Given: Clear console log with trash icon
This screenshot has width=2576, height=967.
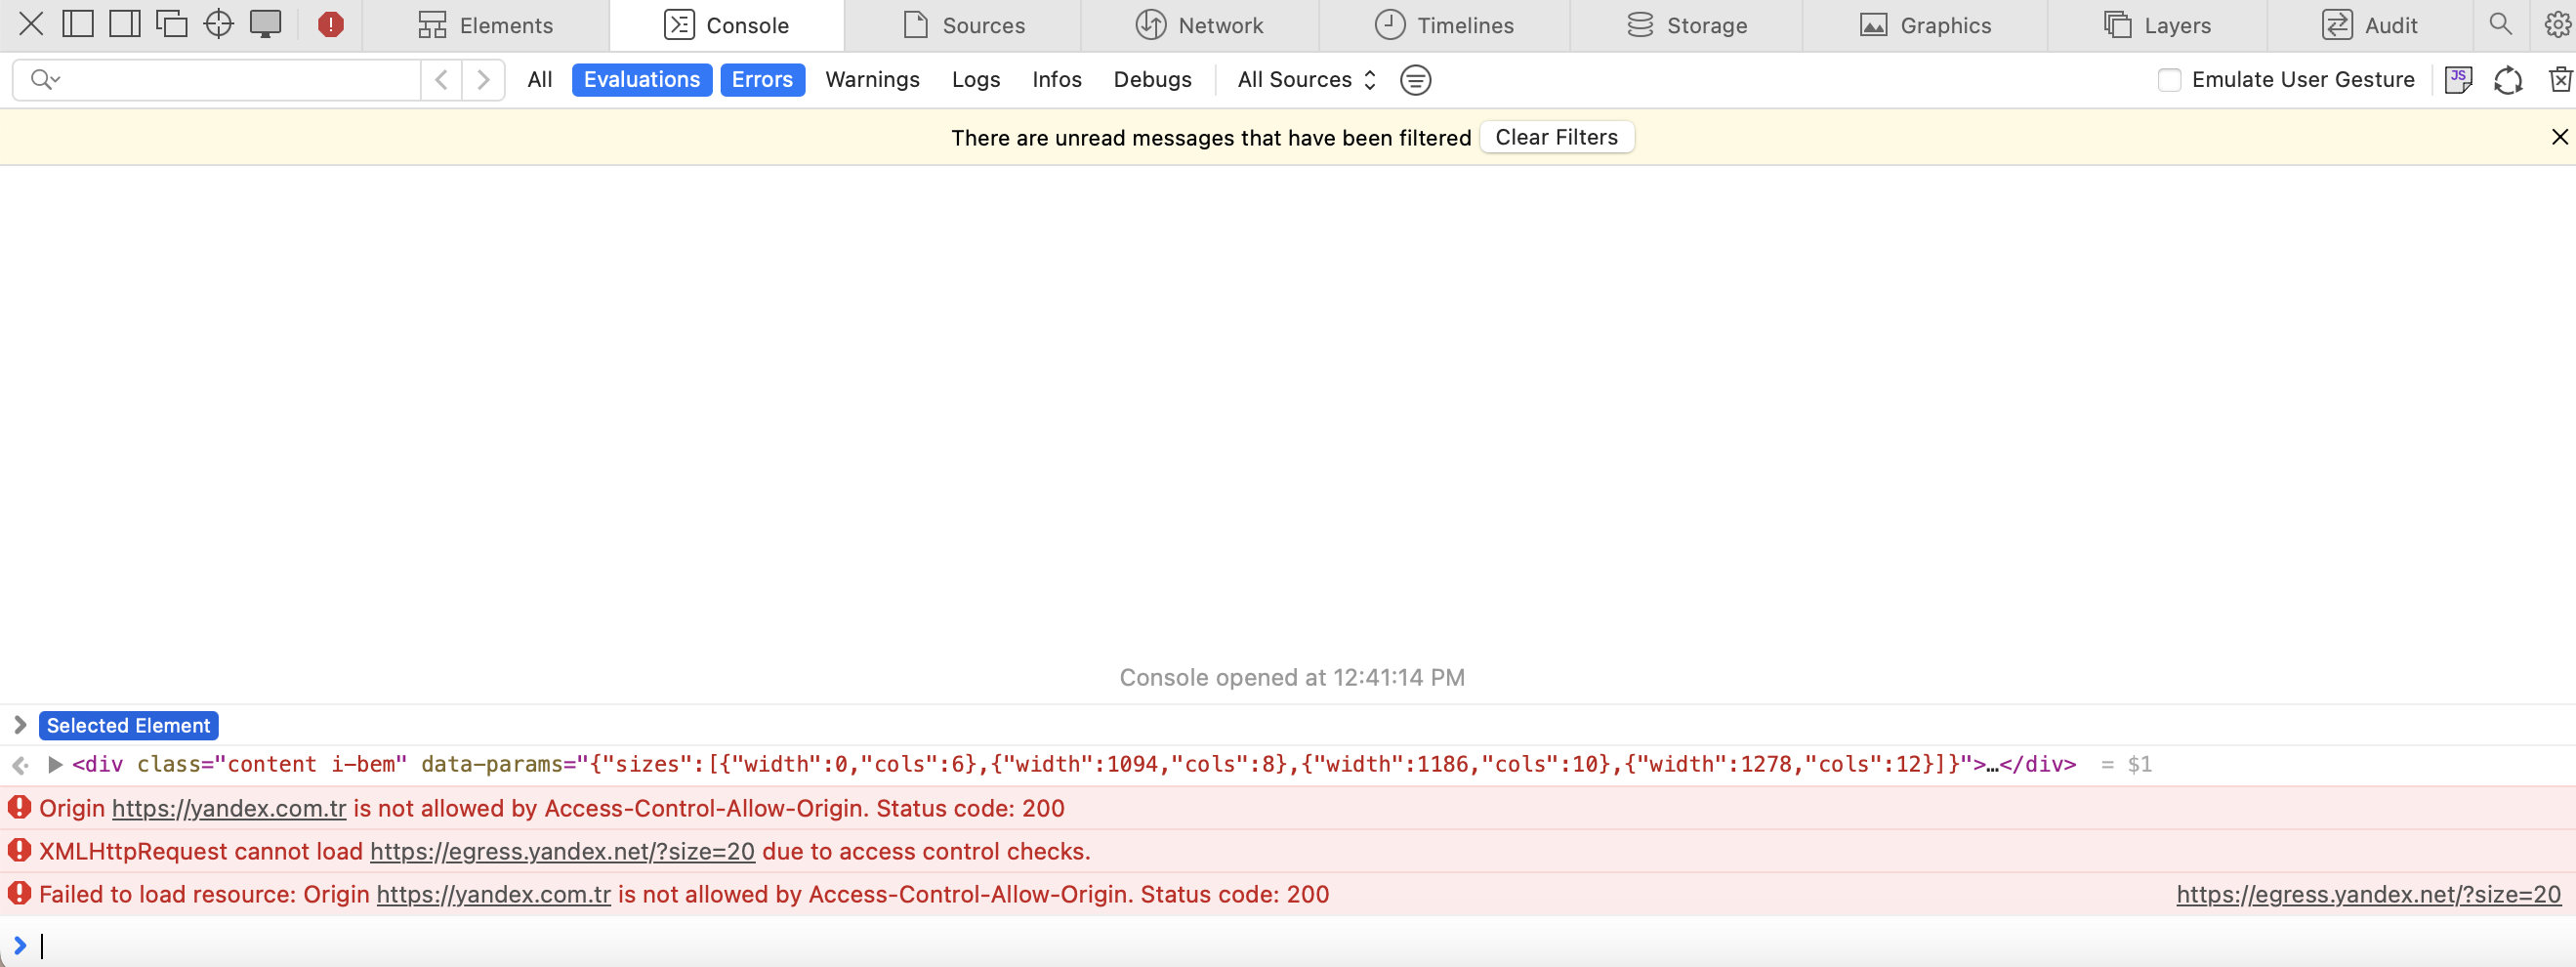Looking at the screenshot, I should (2559, 80).
